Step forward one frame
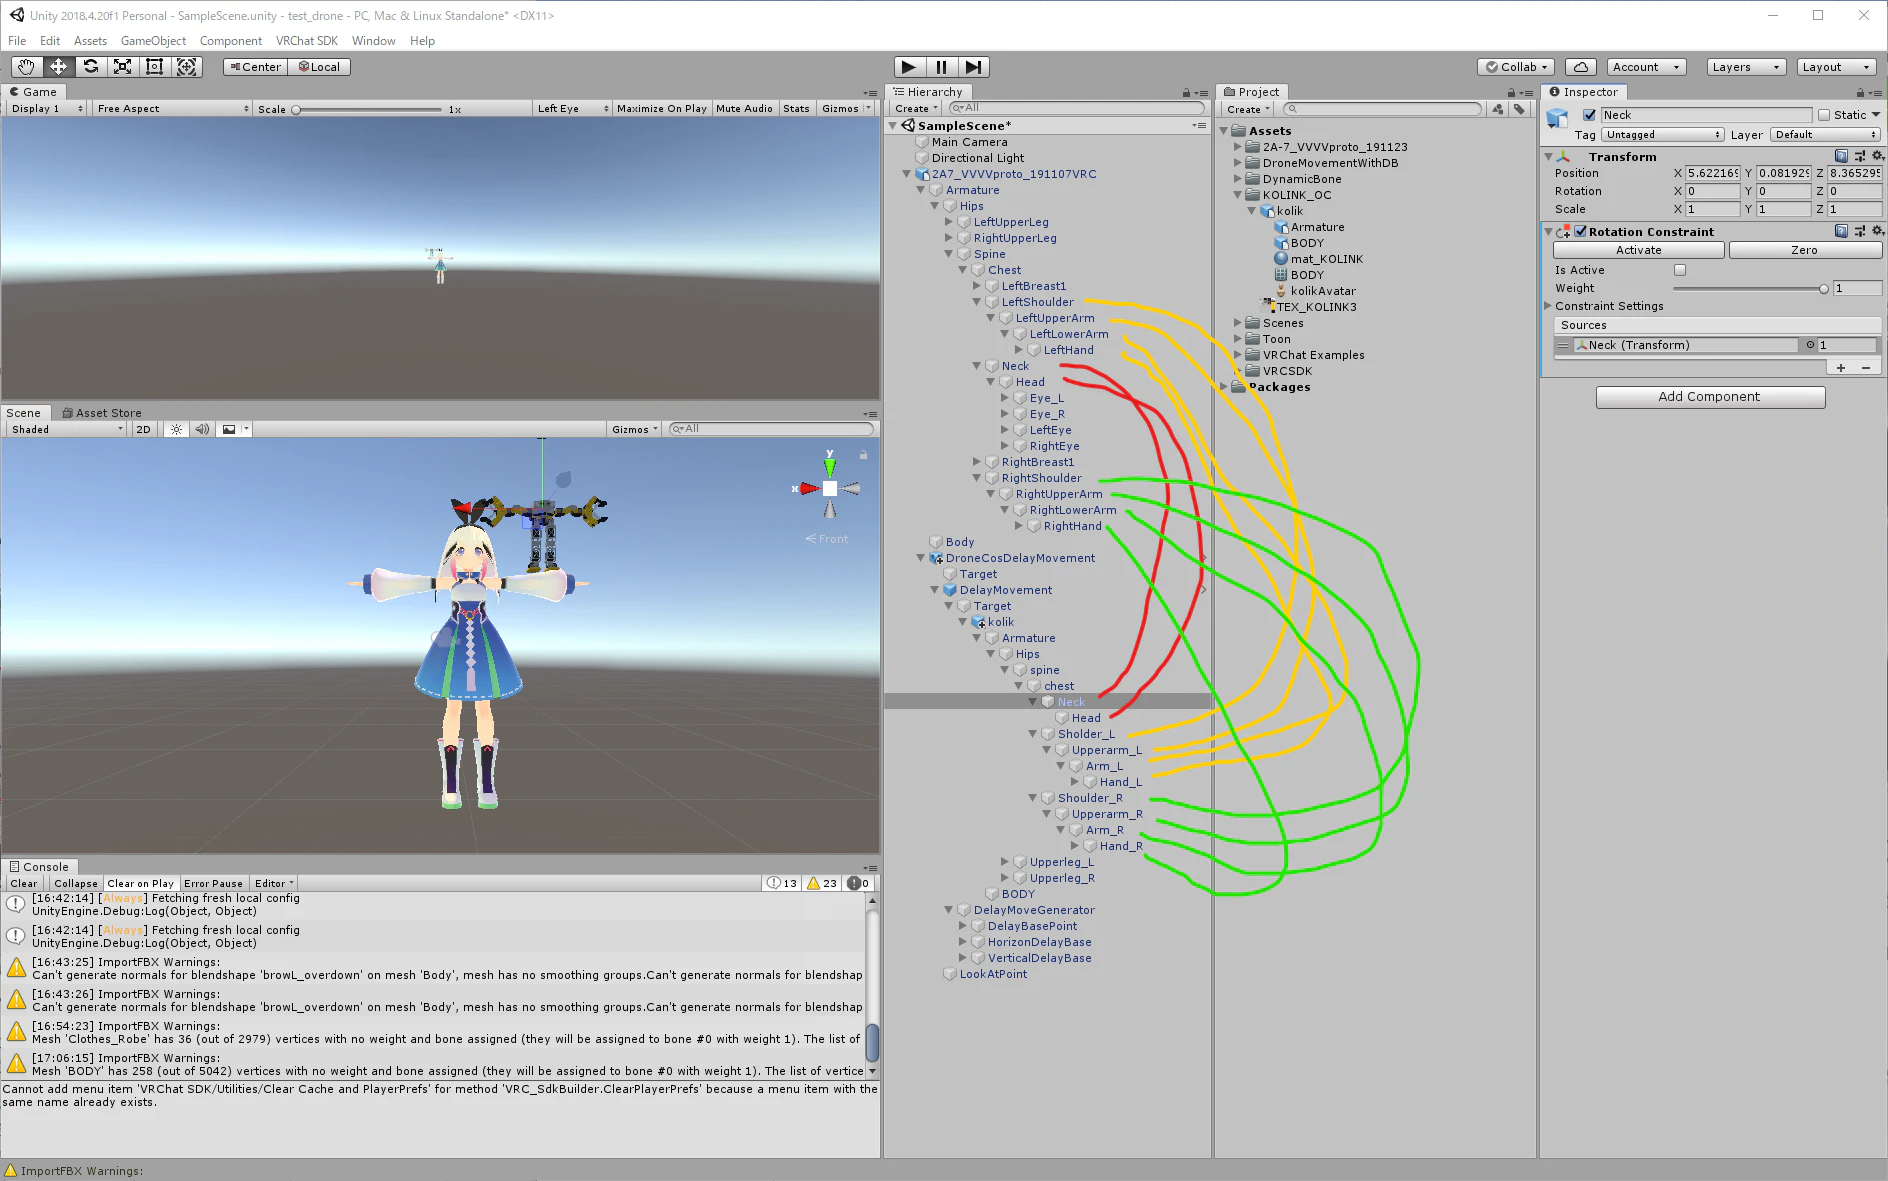Screen dimensions: 1888x1181 973,67
